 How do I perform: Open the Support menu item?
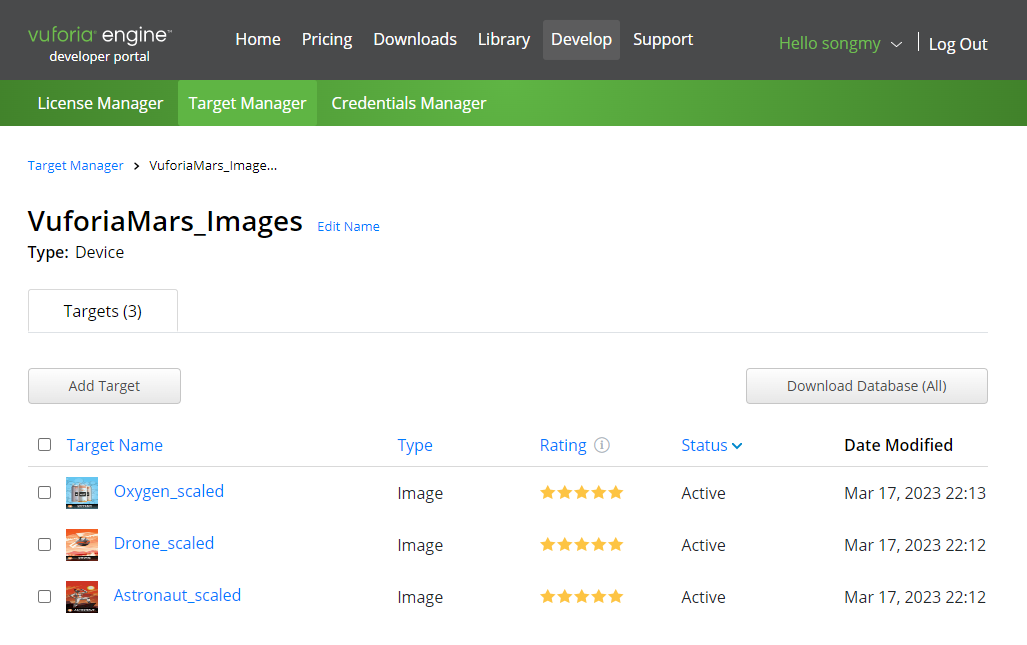click(663, 40)
